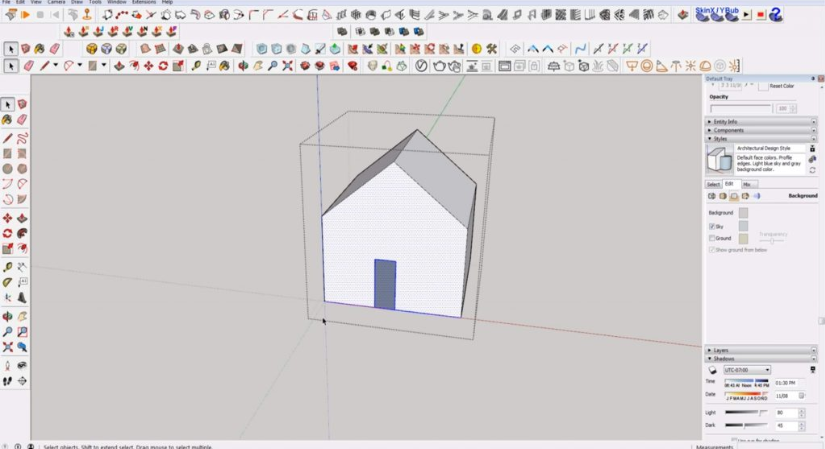Enable the Ground checkbox
Image resolution: width=825 pixels, height=449 pixels.
(x=712, y=238)
